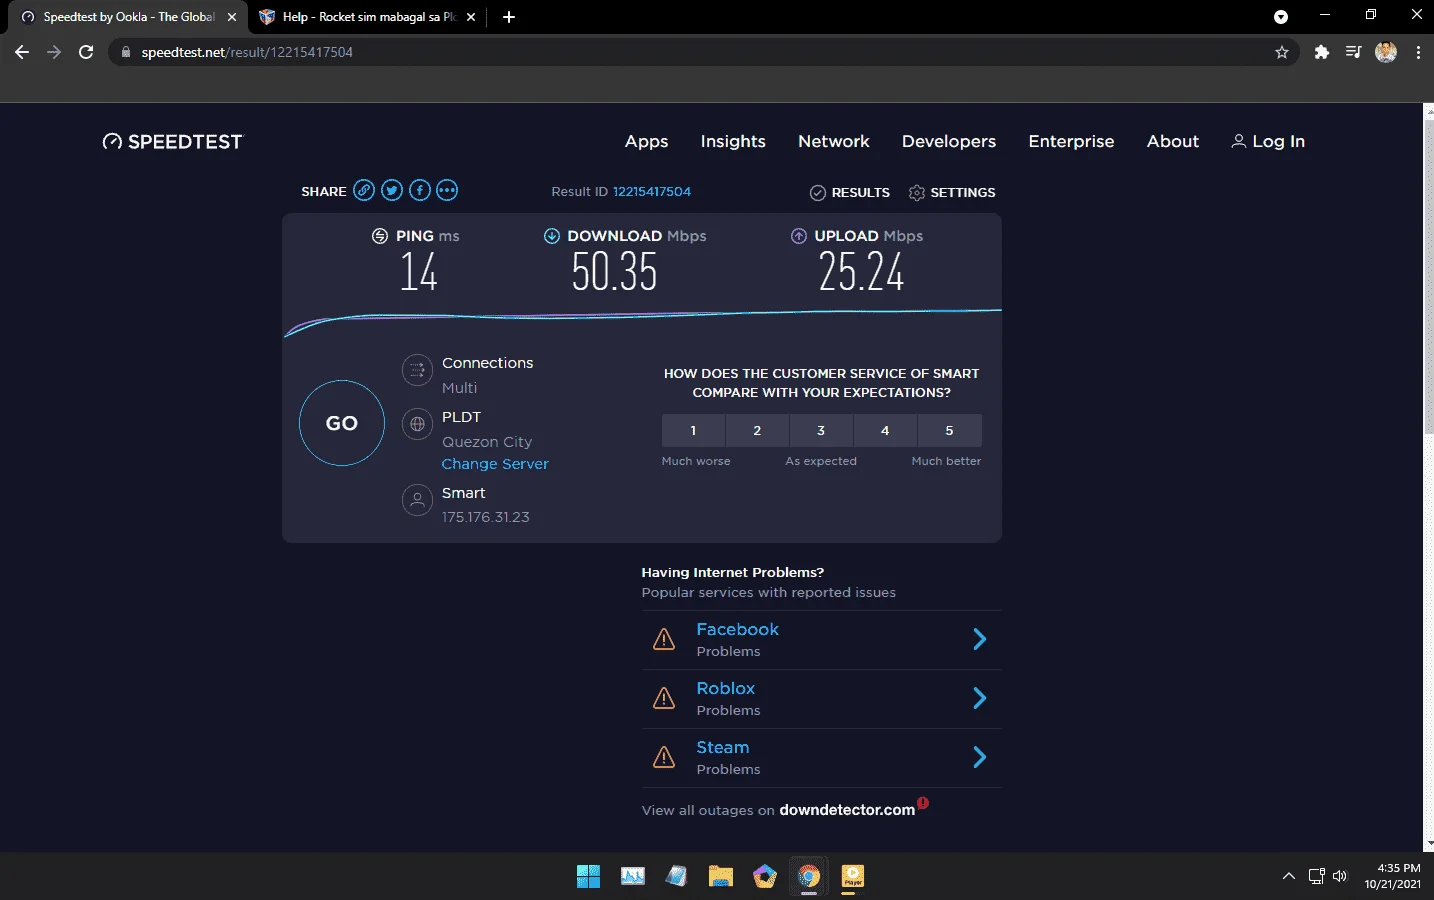Click the Speedtest logo
Image resolution: width=1434 pixels, height=900 pixels.
172,142
